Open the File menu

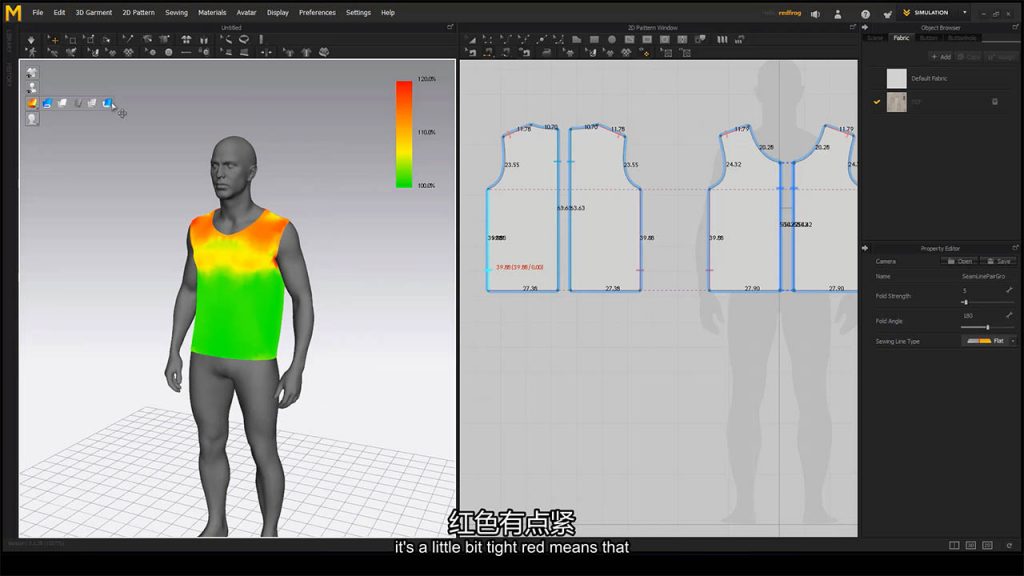pyautogui.click(x=38, y=12)
